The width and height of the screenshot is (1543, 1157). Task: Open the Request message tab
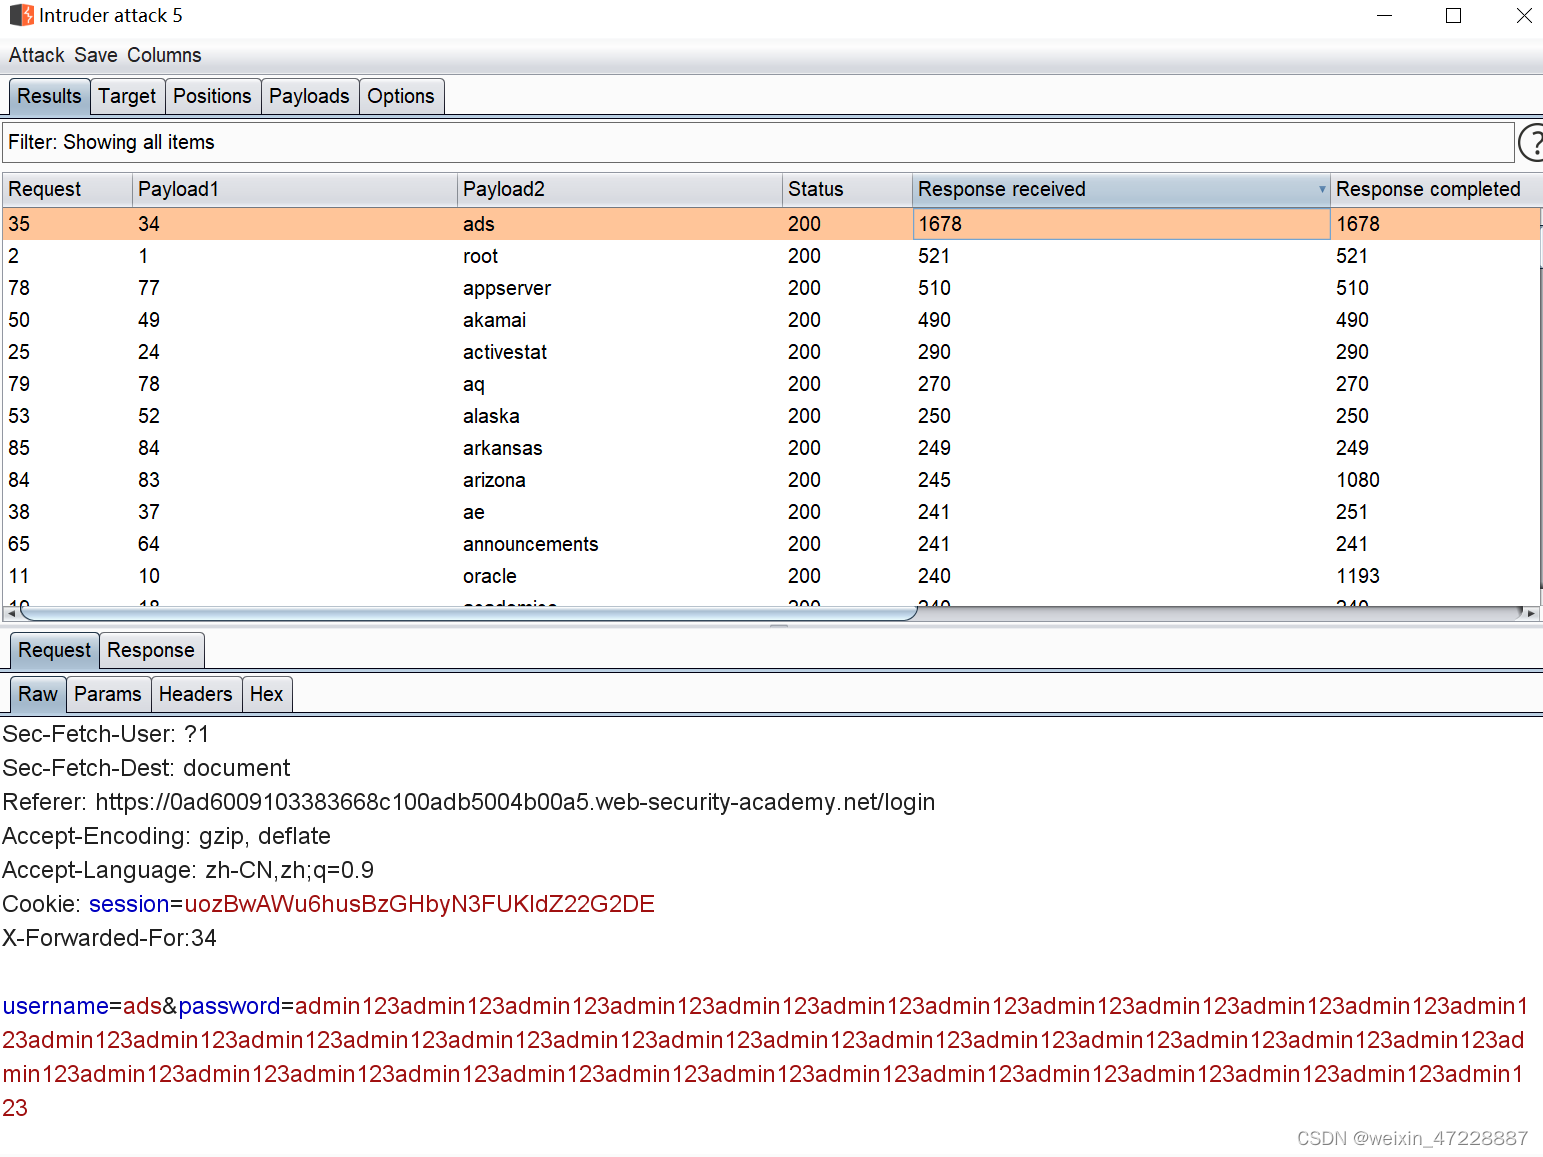[x=54, y=650]
